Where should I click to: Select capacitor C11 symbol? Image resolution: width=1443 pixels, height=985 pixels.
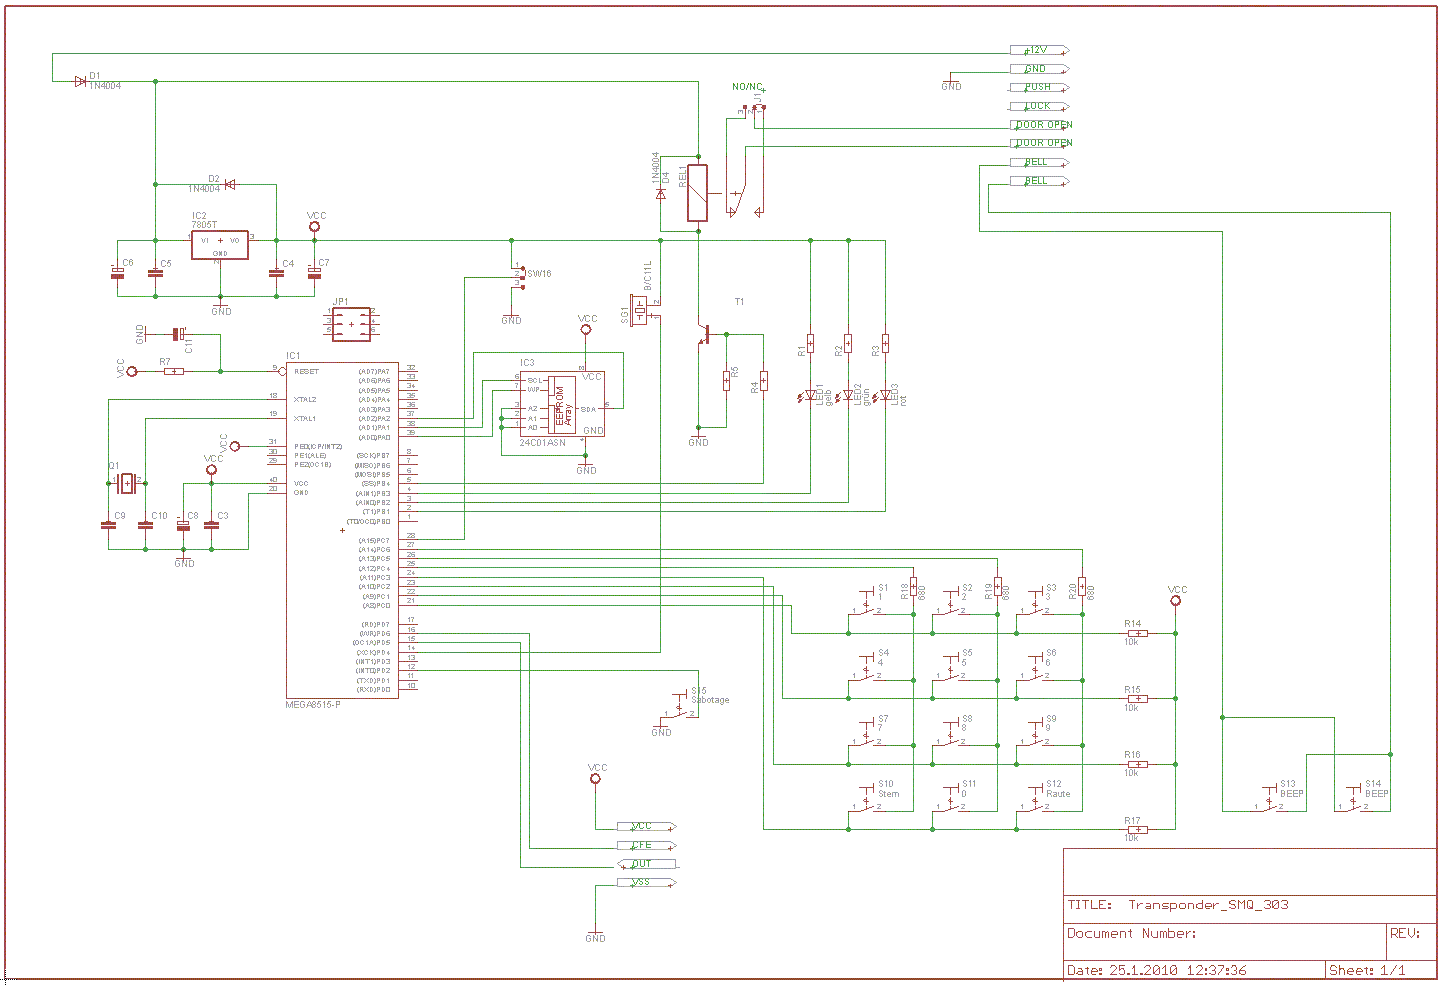(x=178, y=333)
